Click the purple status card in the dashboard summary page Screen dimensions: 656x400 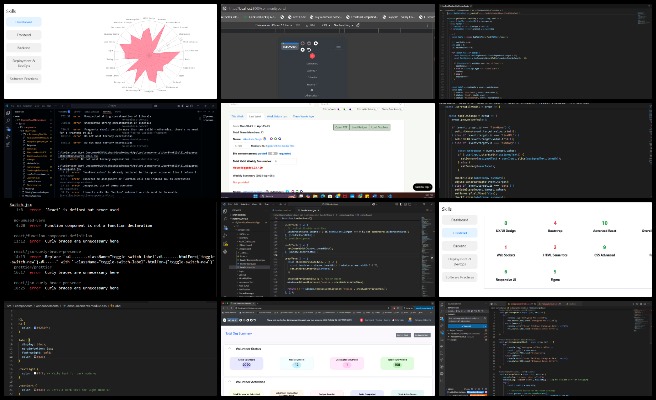pos(246,363)
